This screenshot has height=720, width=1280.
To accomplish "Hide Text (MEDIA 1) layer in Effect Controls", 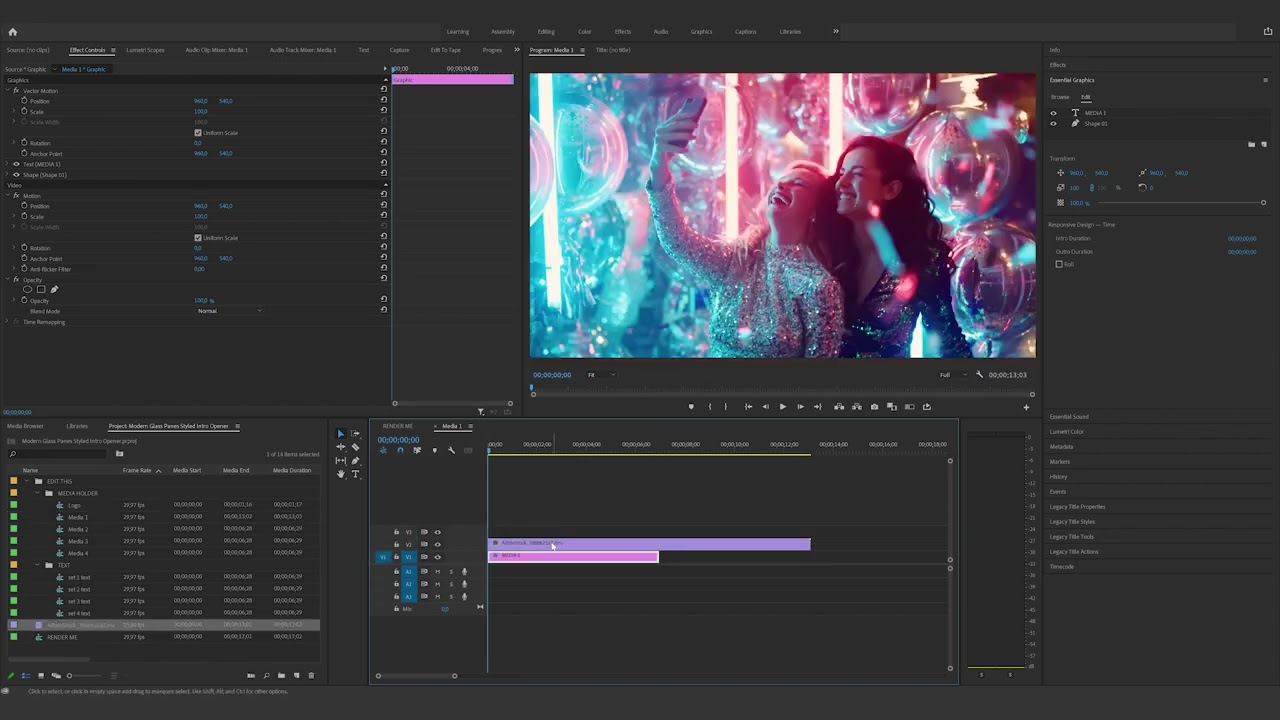I will pos(16,164).
